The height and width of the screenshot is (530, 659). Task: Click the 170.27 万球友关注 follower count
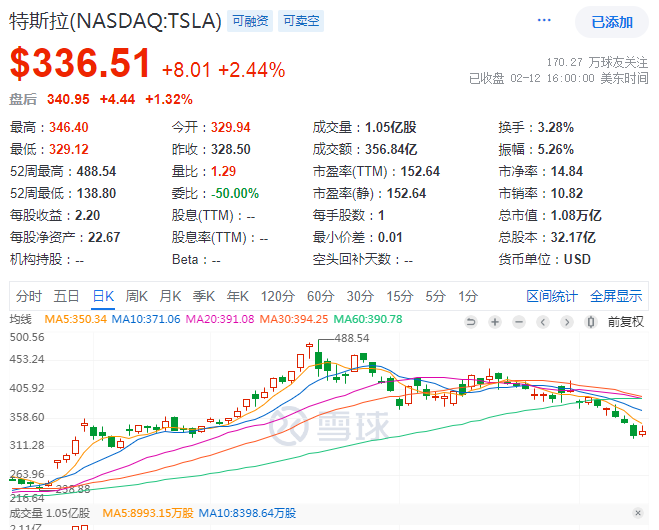[x=597, y=63]
